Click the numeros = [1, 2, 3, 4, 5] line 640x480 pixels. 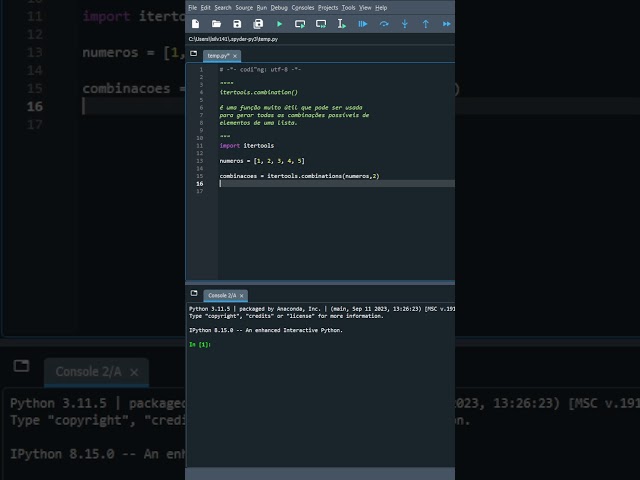(262, 161)
